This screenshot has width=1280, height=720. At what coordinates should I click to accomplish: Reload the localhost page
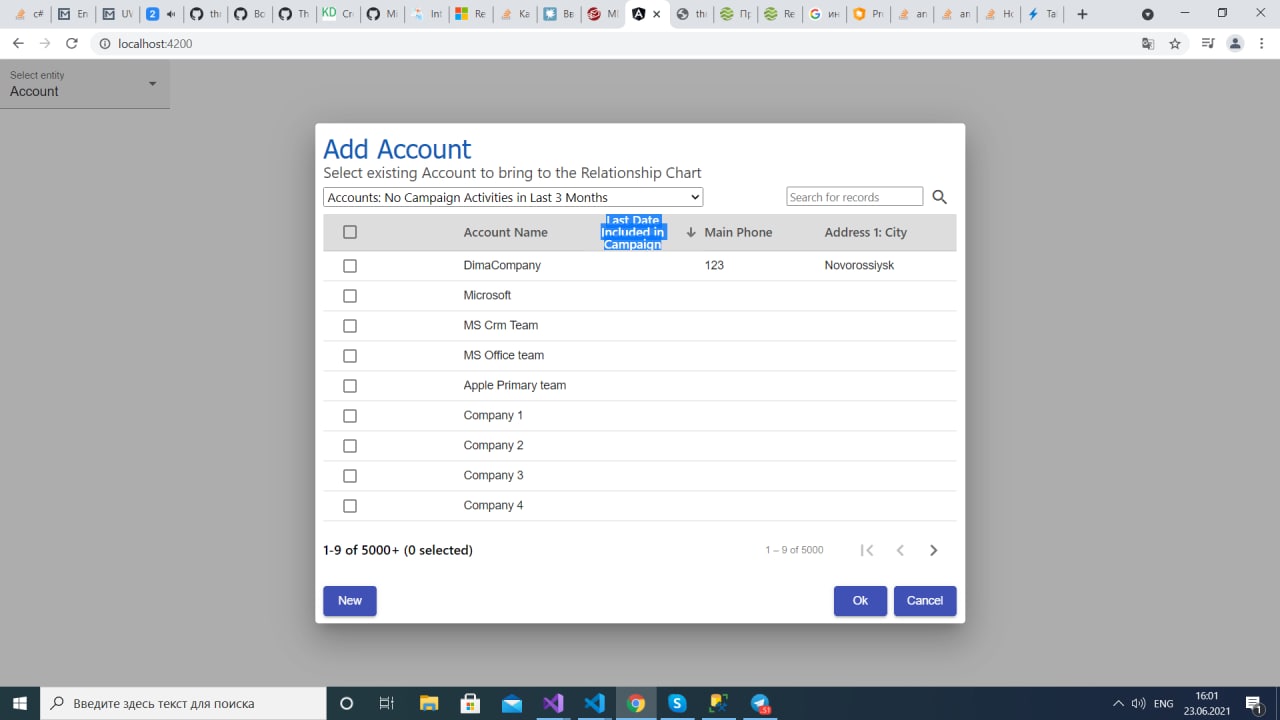click(71, 44)
